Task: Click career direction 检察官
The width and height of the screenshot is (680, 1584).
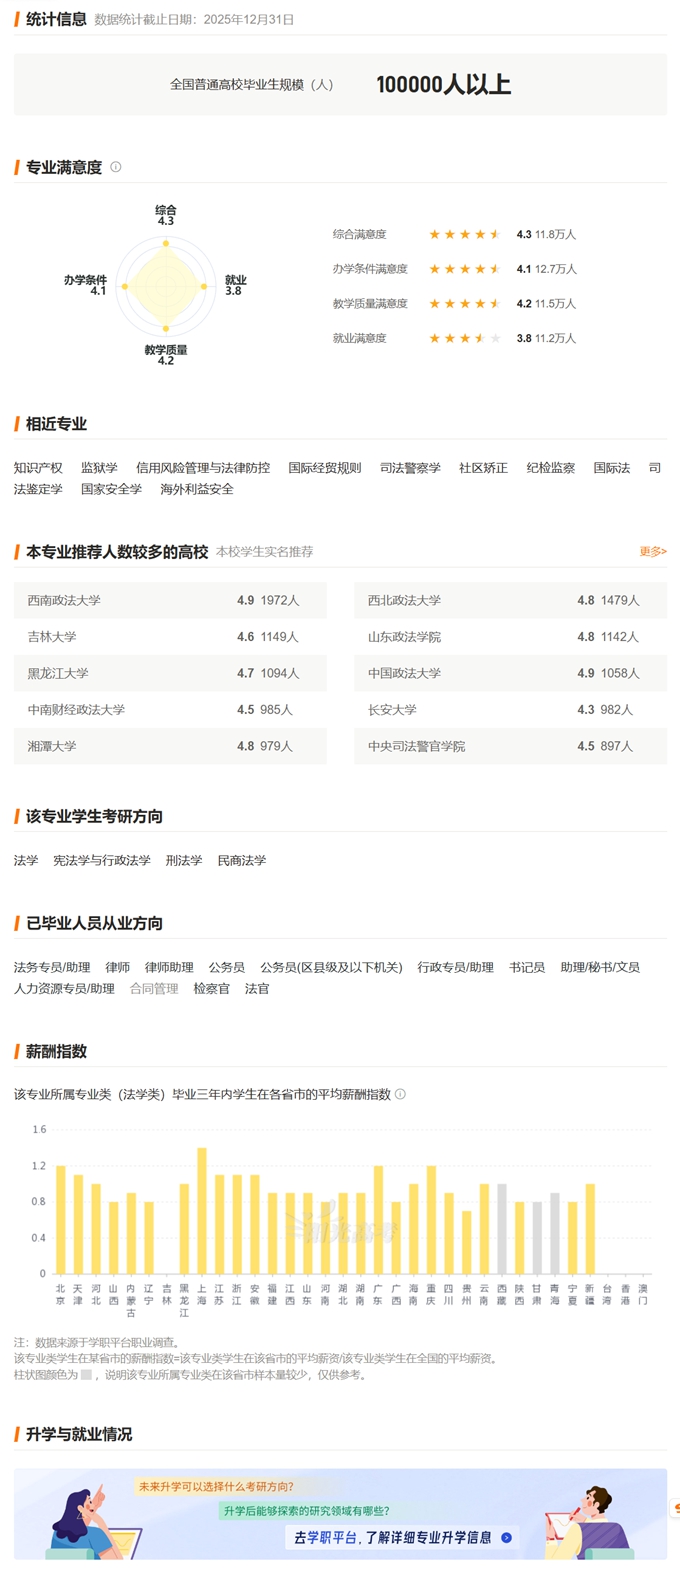Action: pyautogui.click(x=212, y=989)
